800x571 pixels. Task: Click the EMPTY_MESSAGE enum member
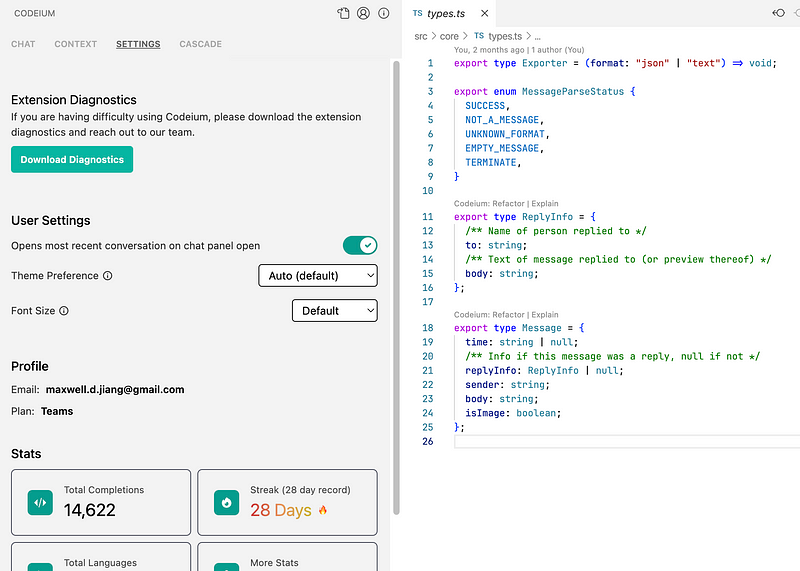[502, 148]
